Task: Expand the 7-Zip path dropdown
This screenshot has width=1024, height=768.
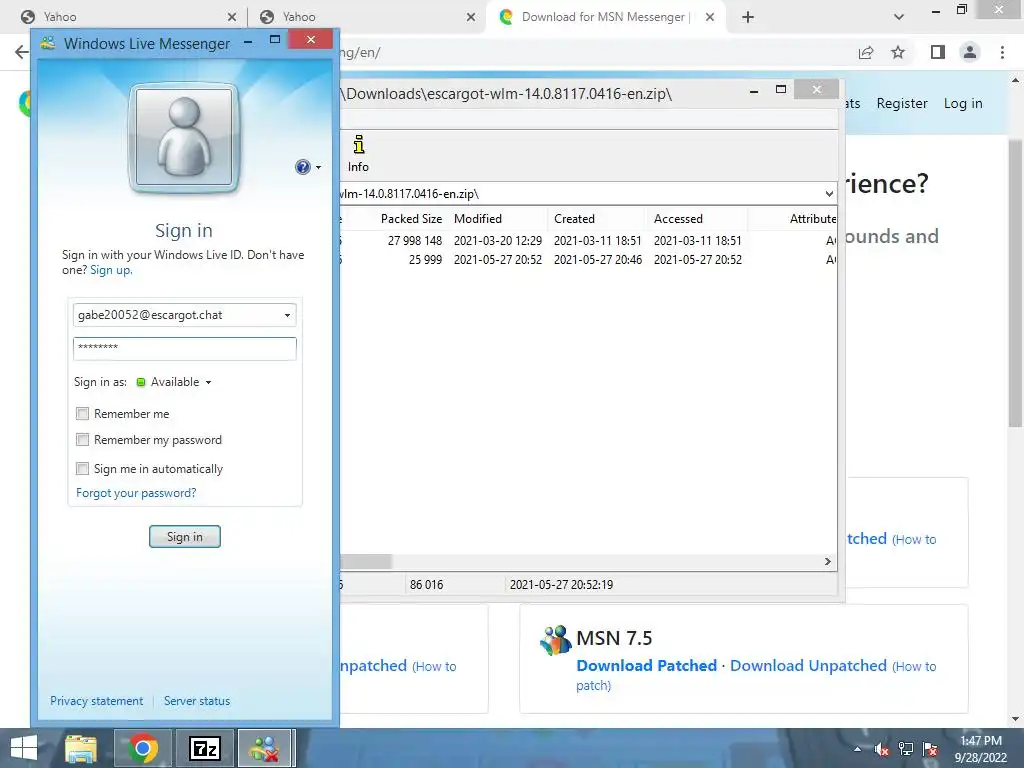Action: pos(829,194)
